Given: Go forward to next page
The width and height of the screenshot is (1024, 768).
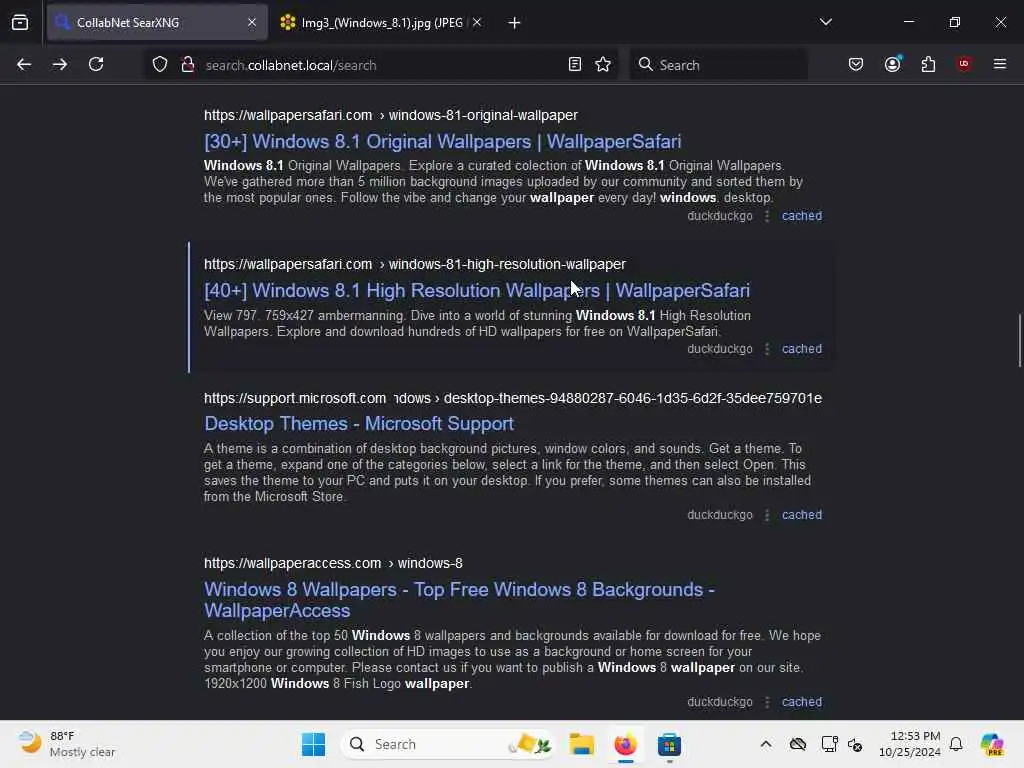Looking at the screenshot, I should click(59, 65).
